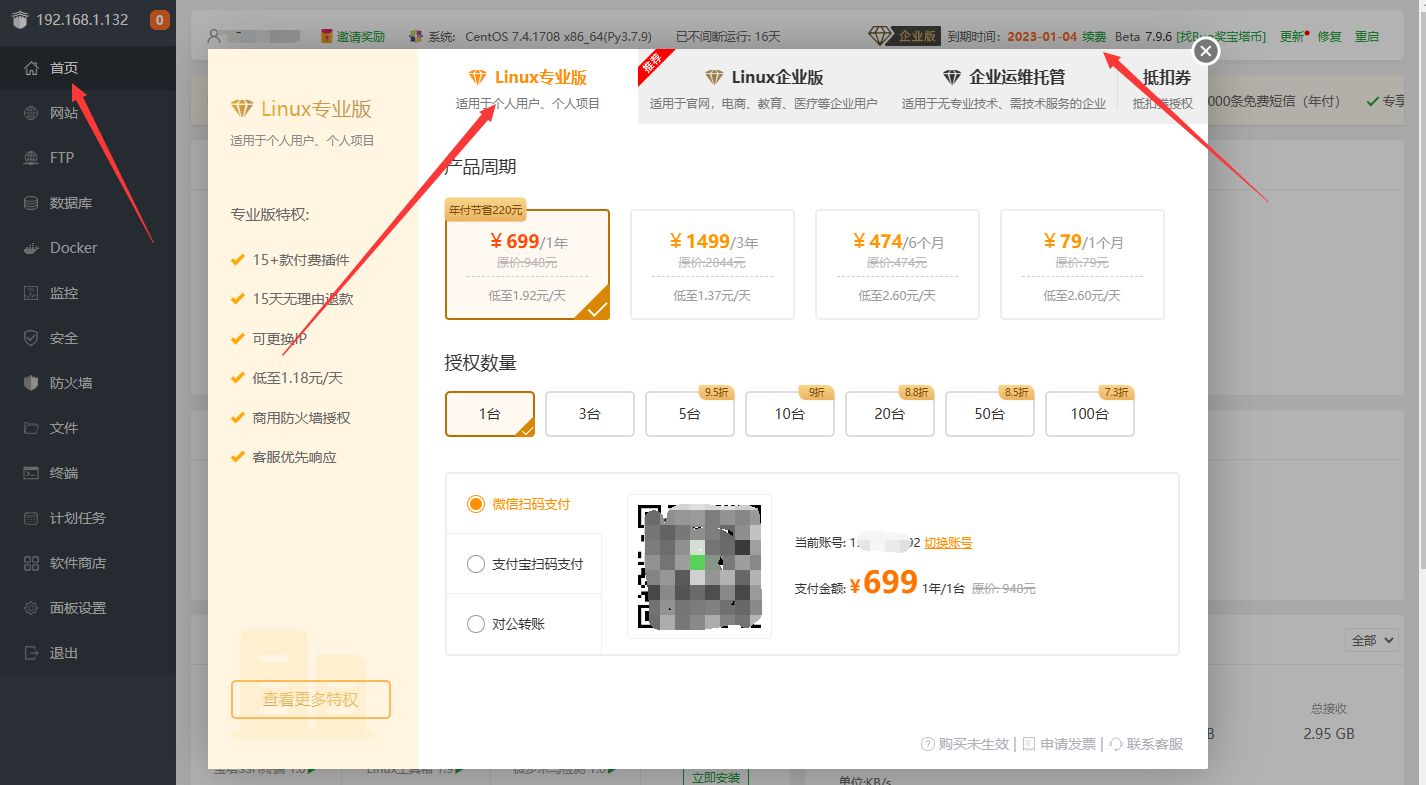Viewport: 1426px width, 785px height.
Task: Click the 邀请奖励 gift icon
Action: pos(326,36)
